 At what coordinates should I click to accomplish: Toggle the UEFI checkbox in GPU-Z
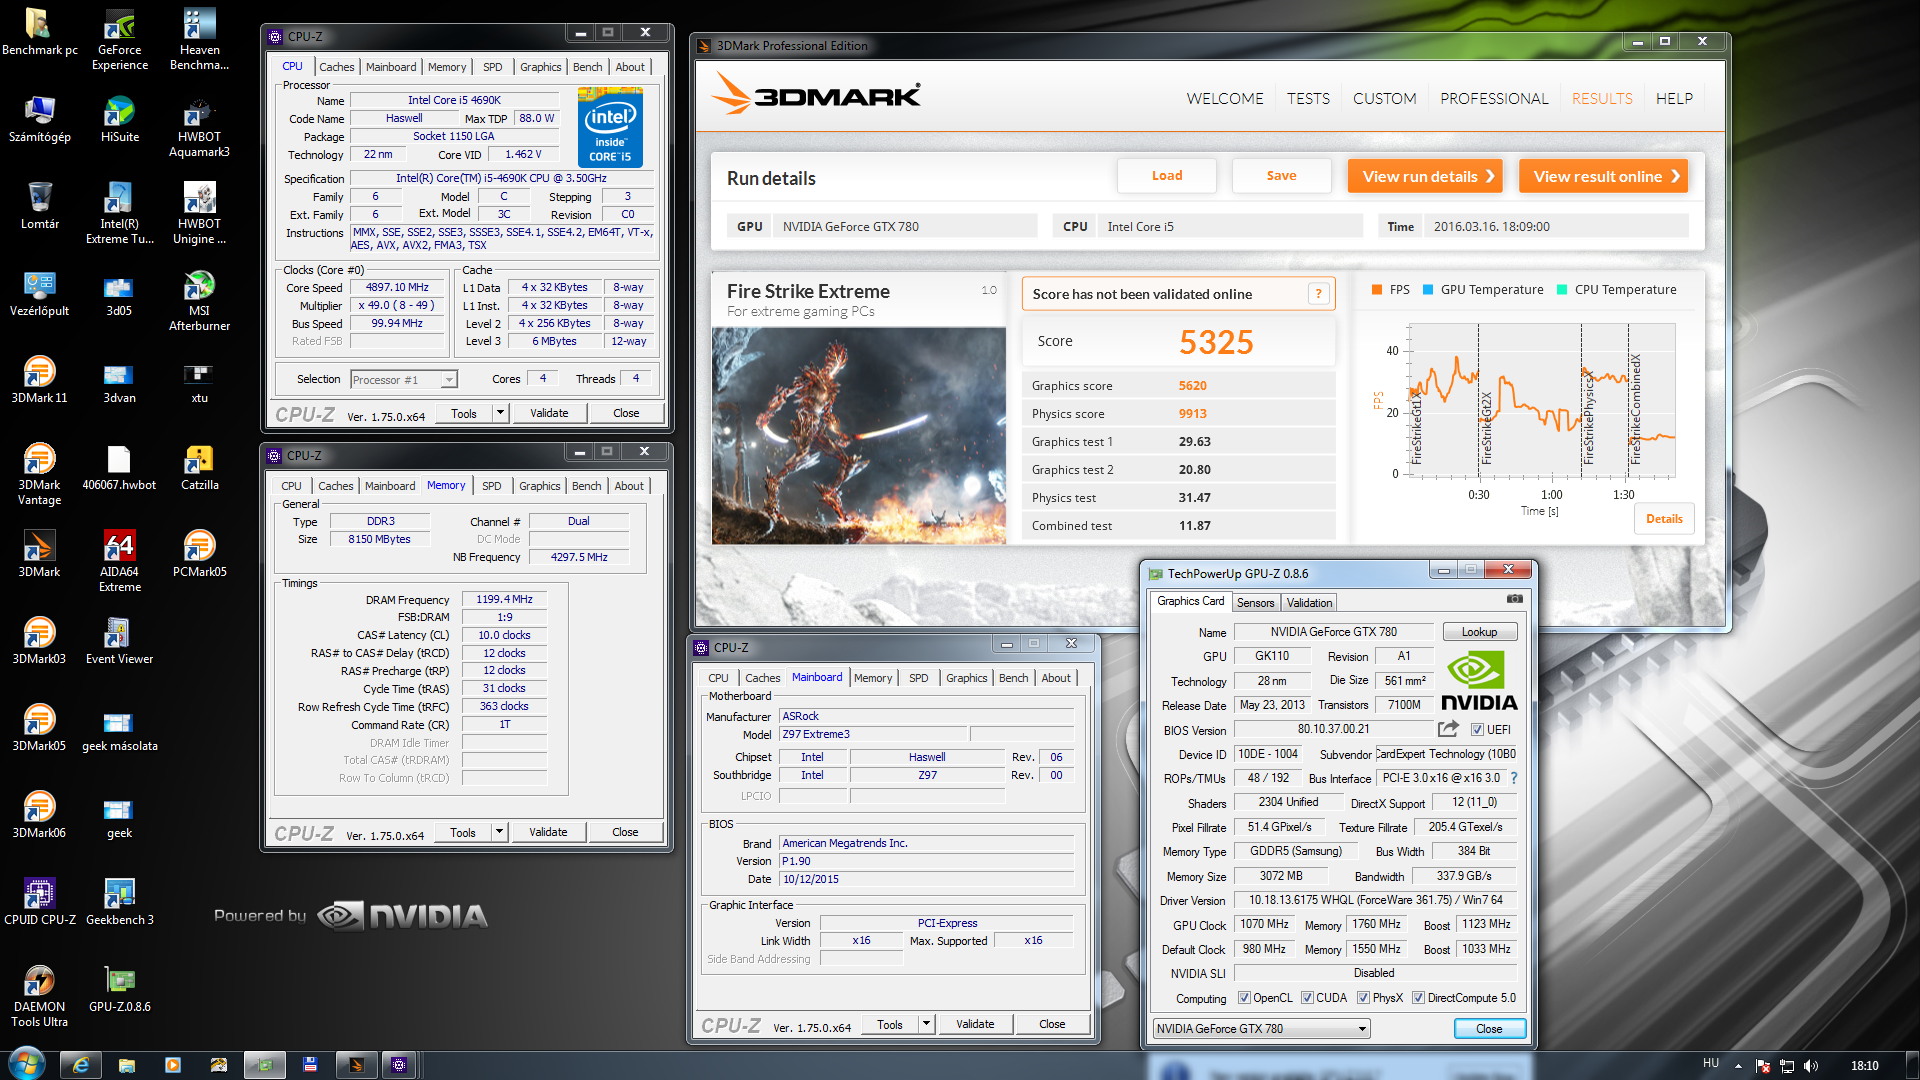click(x=1477, y=730)
